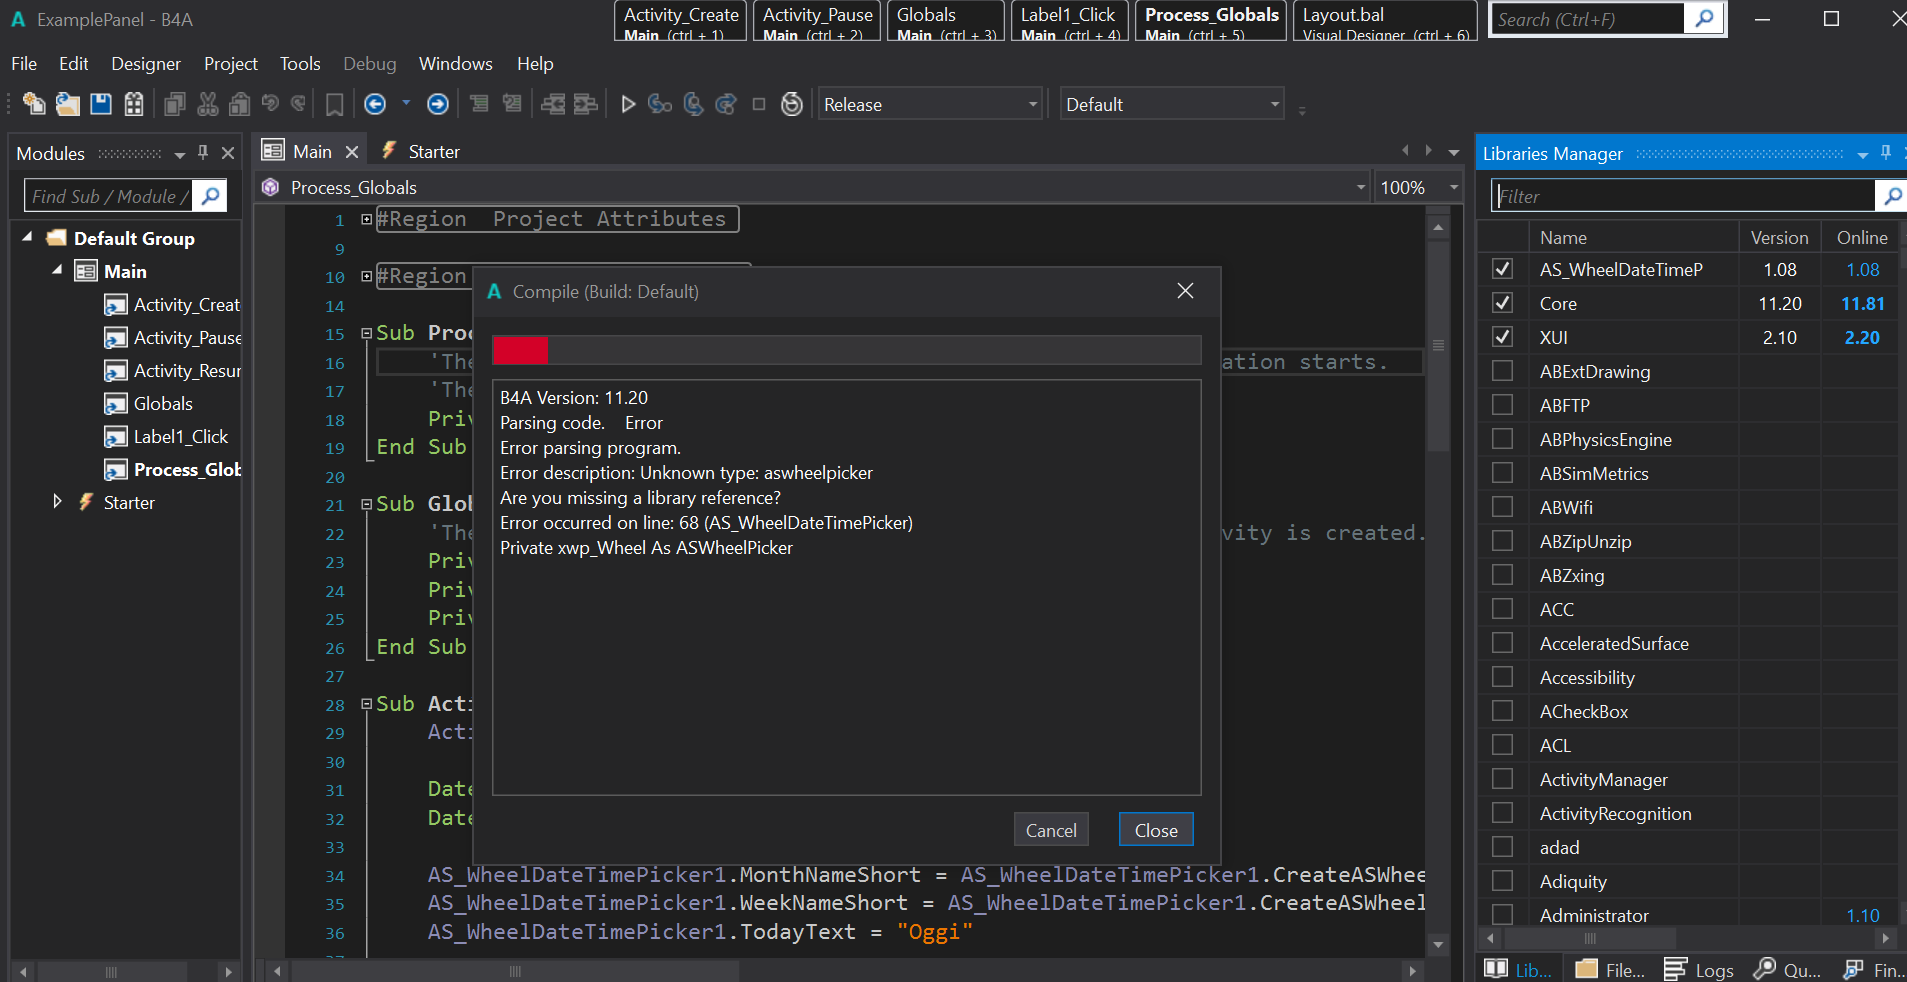Viewport: 1907px width, 982px height.
Task: Click the search magnifier in Find Sub box
Action: click(x=210, y=196)
